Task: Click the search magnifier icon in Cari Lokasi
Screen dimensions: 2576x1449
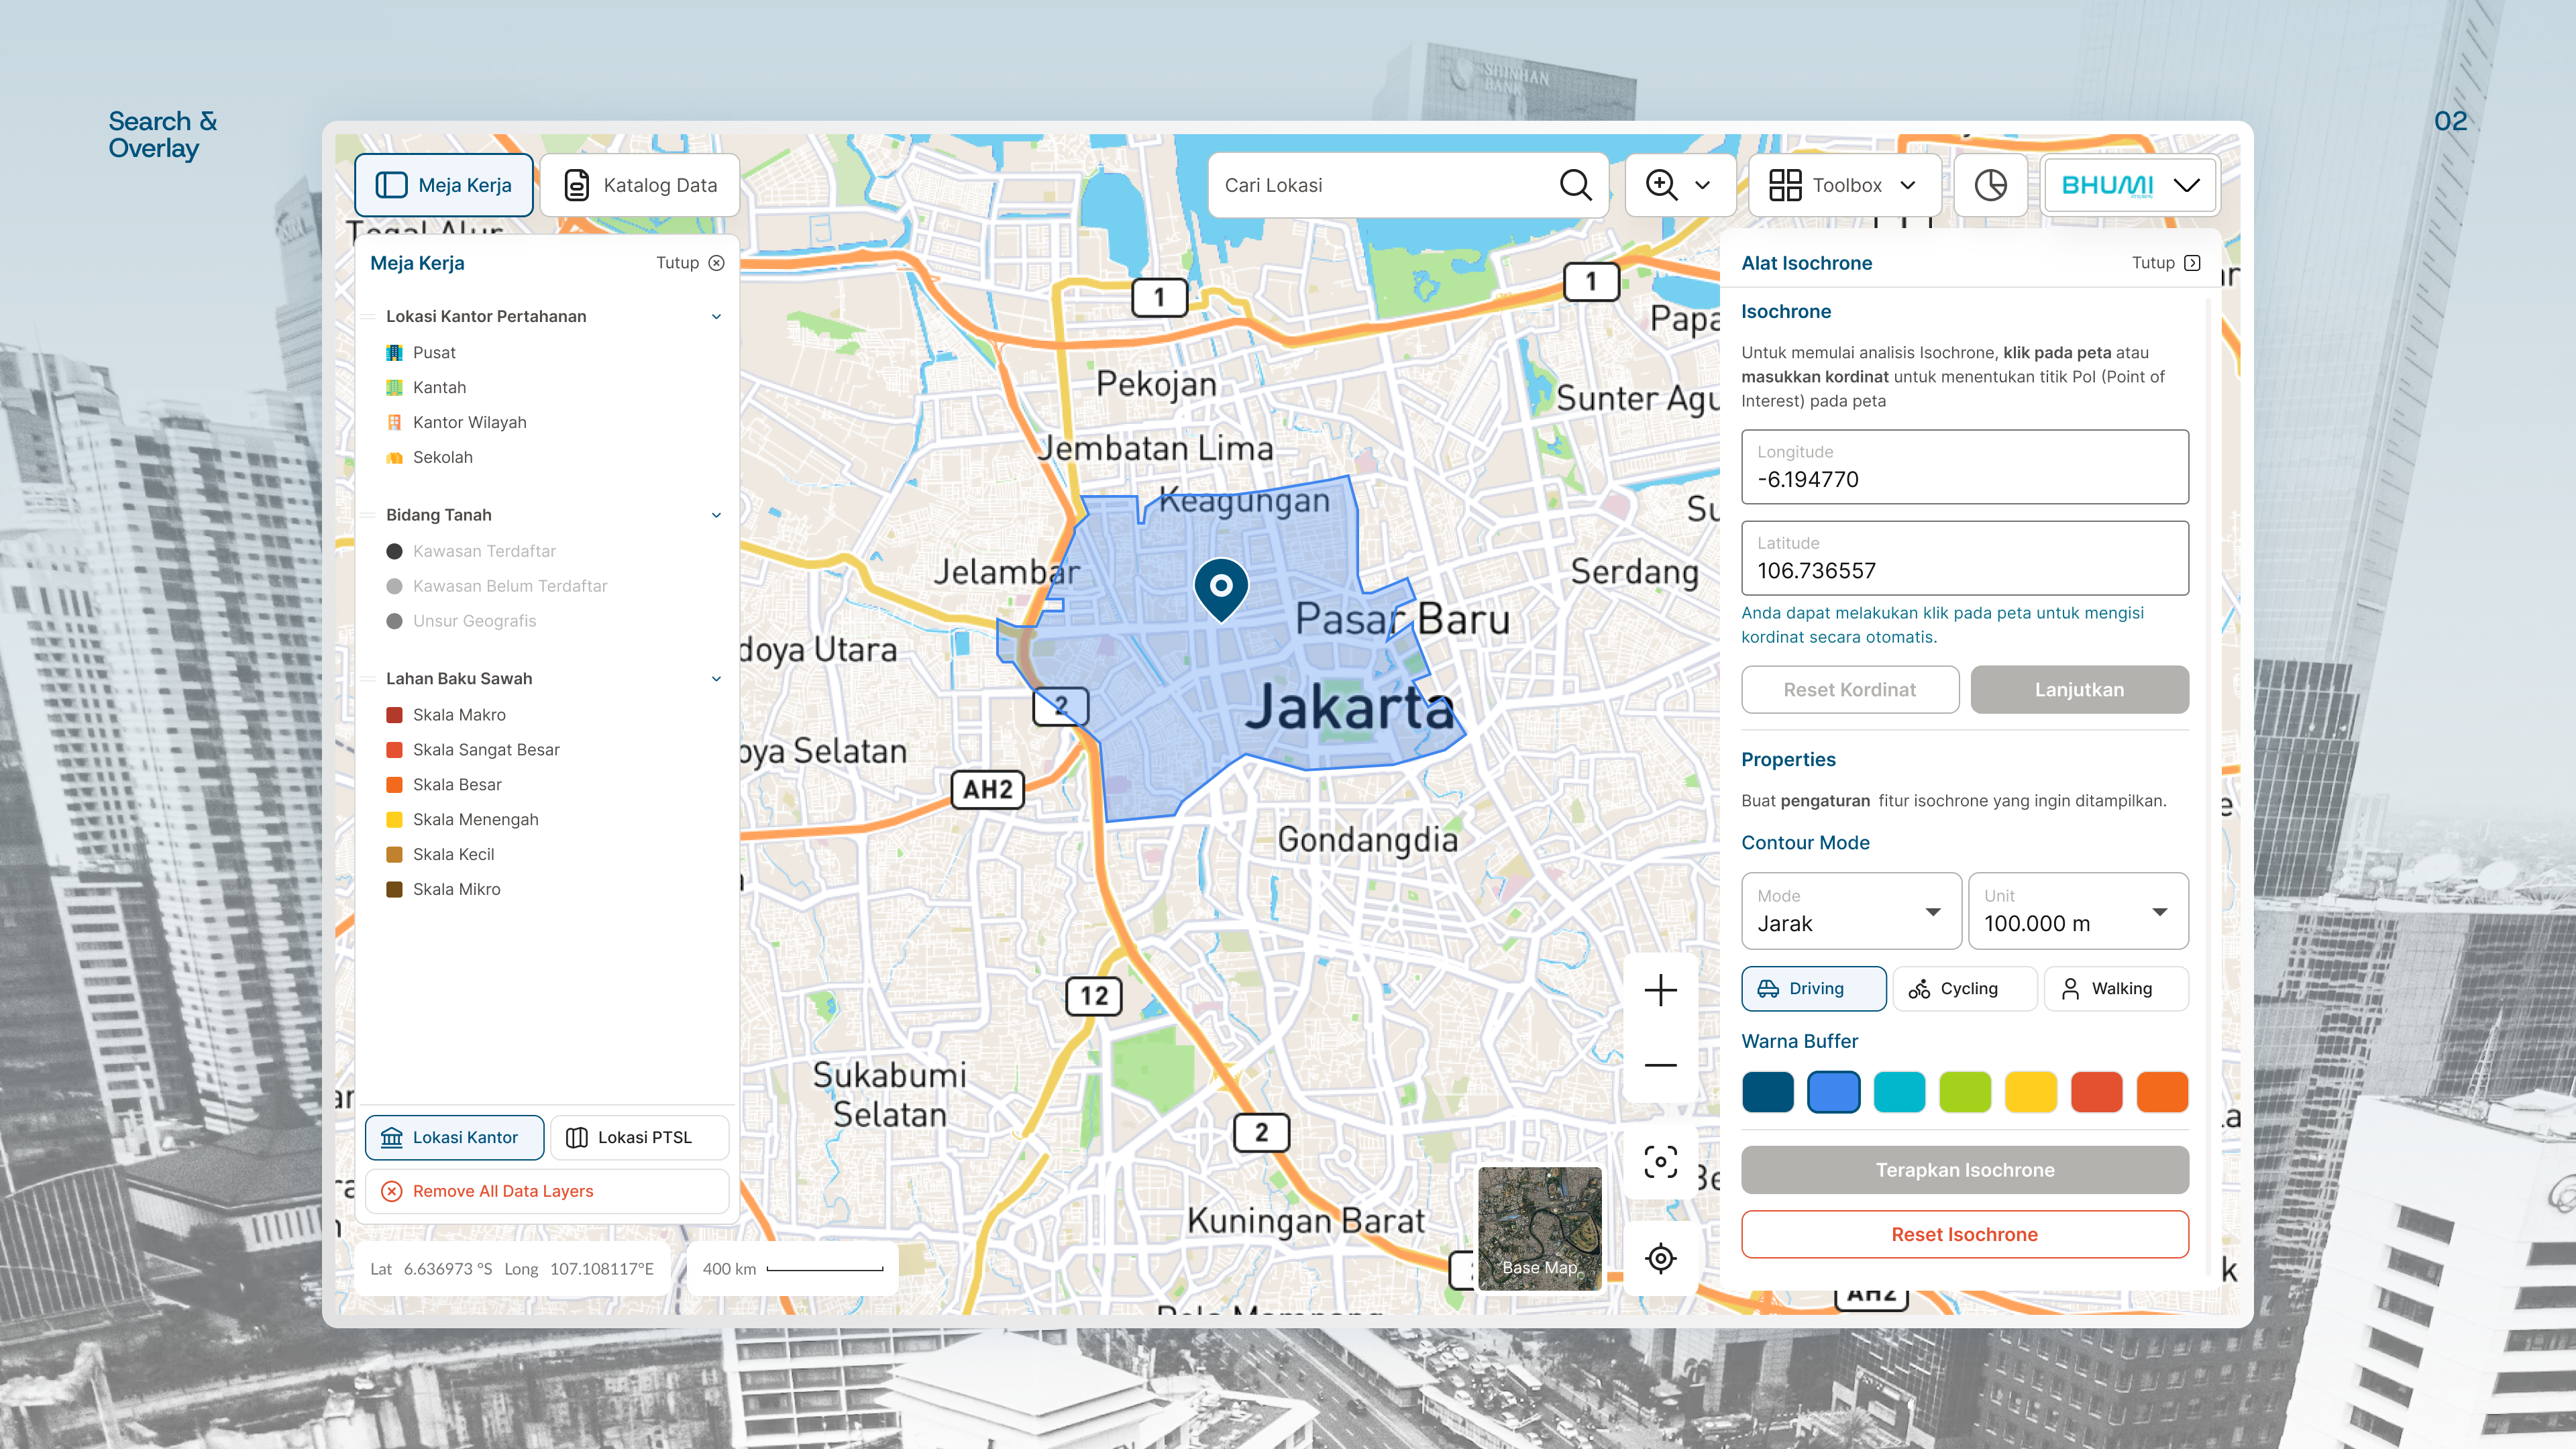Action: (x=1575, y=185)
